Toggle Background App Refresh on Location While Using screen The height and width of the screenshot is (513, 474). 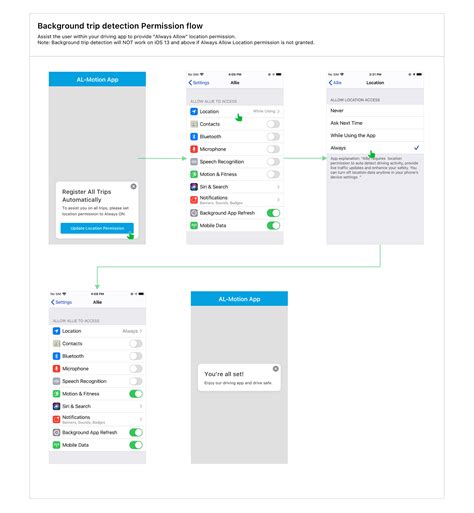click(273, 213)
